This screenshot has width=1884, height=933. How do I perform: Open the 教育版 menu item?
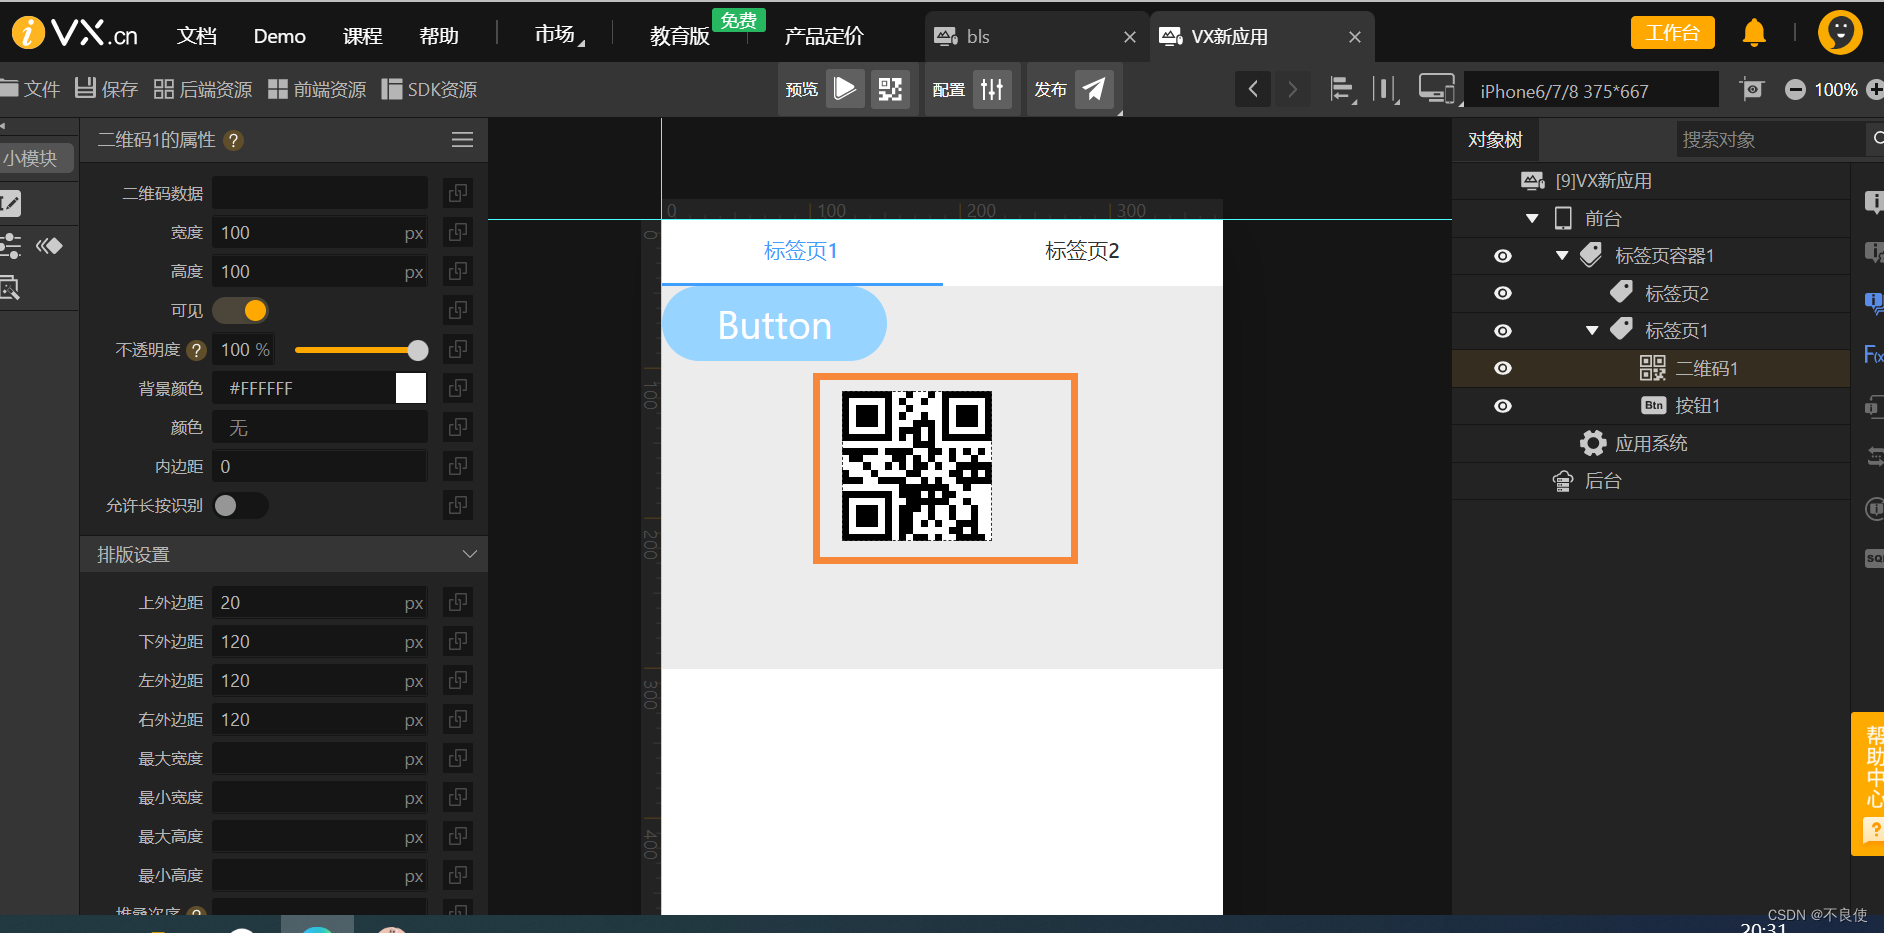(680, 36)
